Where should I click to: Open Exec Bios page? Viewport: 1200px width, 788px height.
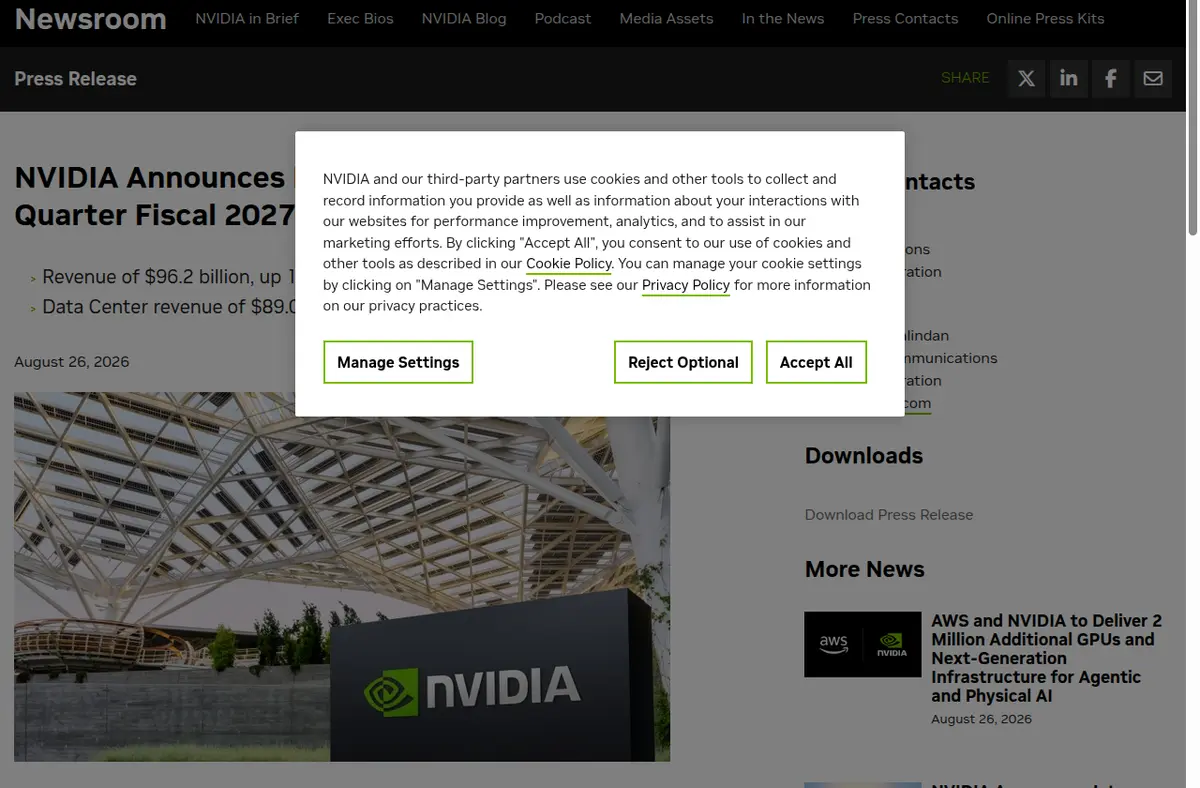pos(360,18)
